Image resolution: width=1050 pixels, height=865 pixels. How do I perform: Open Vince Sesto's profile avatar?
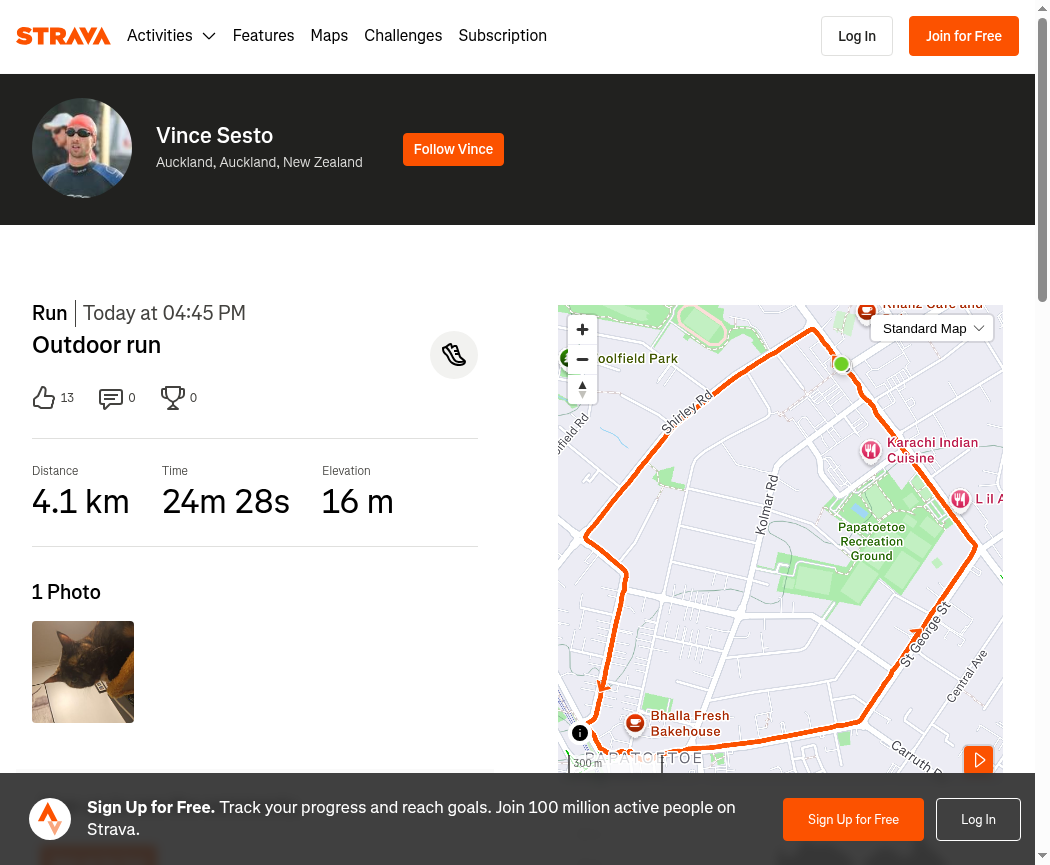pyautogui.click(x=82, y=148)
